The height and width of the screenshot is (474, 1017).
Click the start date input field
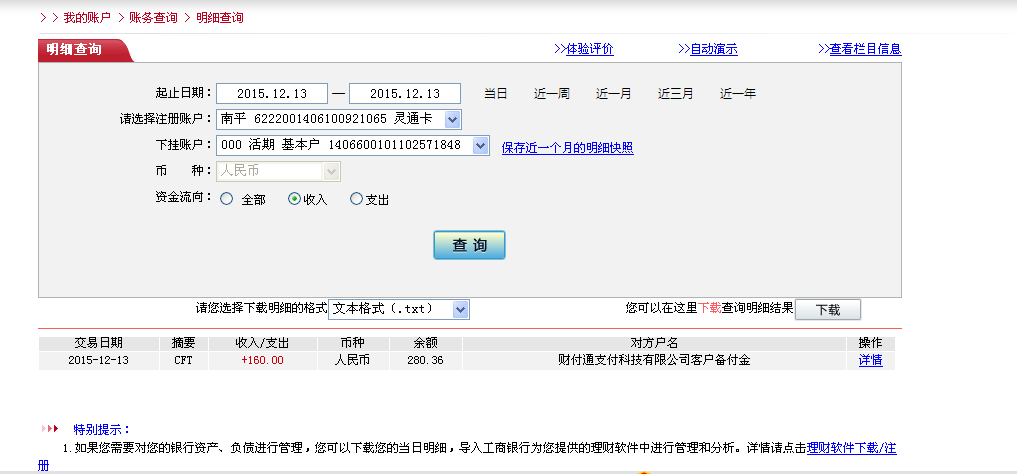click(x=271, y=94)
